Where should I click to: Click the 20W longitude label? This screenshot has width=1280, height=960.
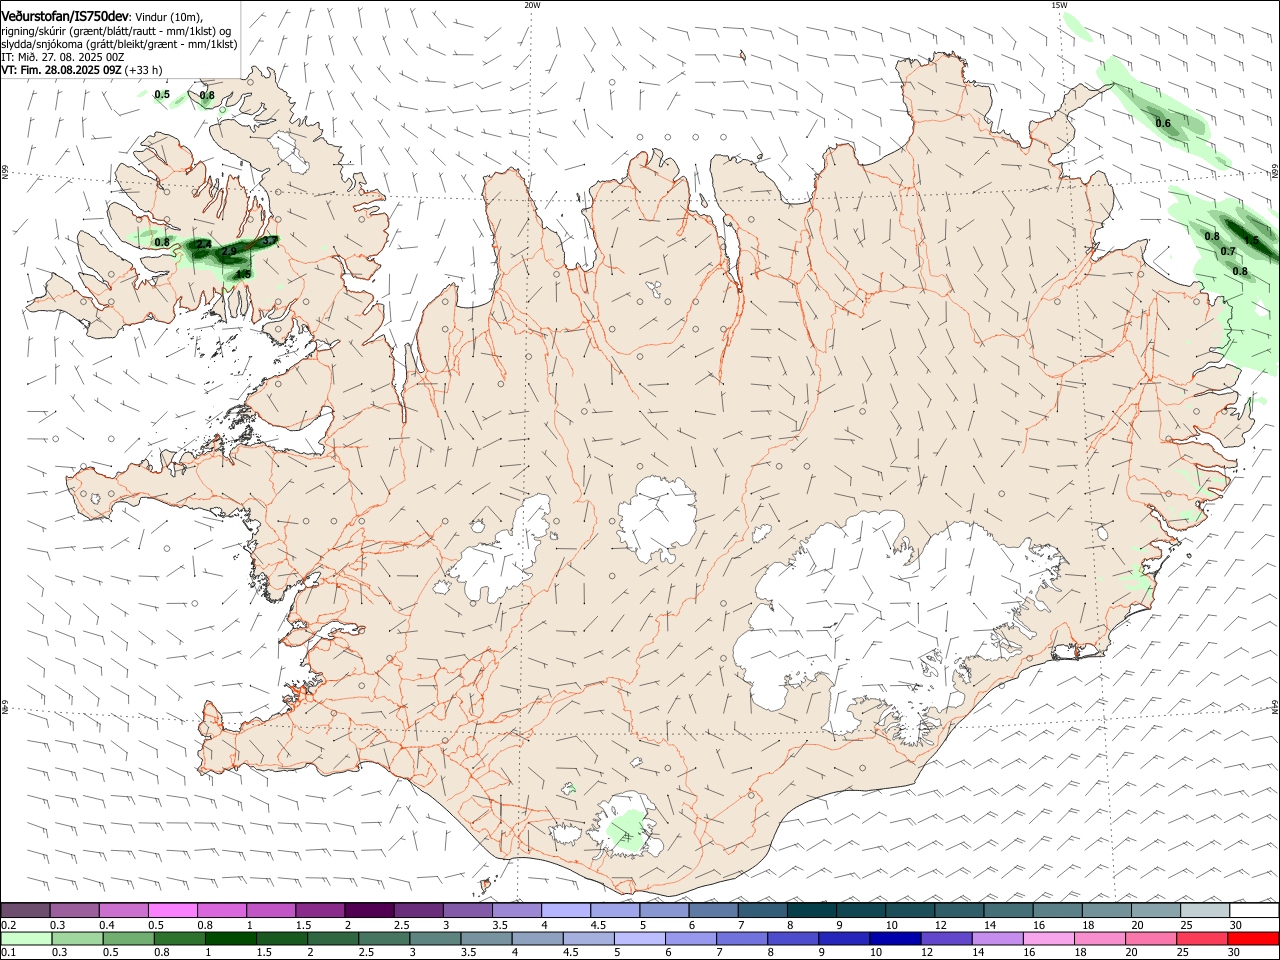pyautogui.click(x=531, y=5)
